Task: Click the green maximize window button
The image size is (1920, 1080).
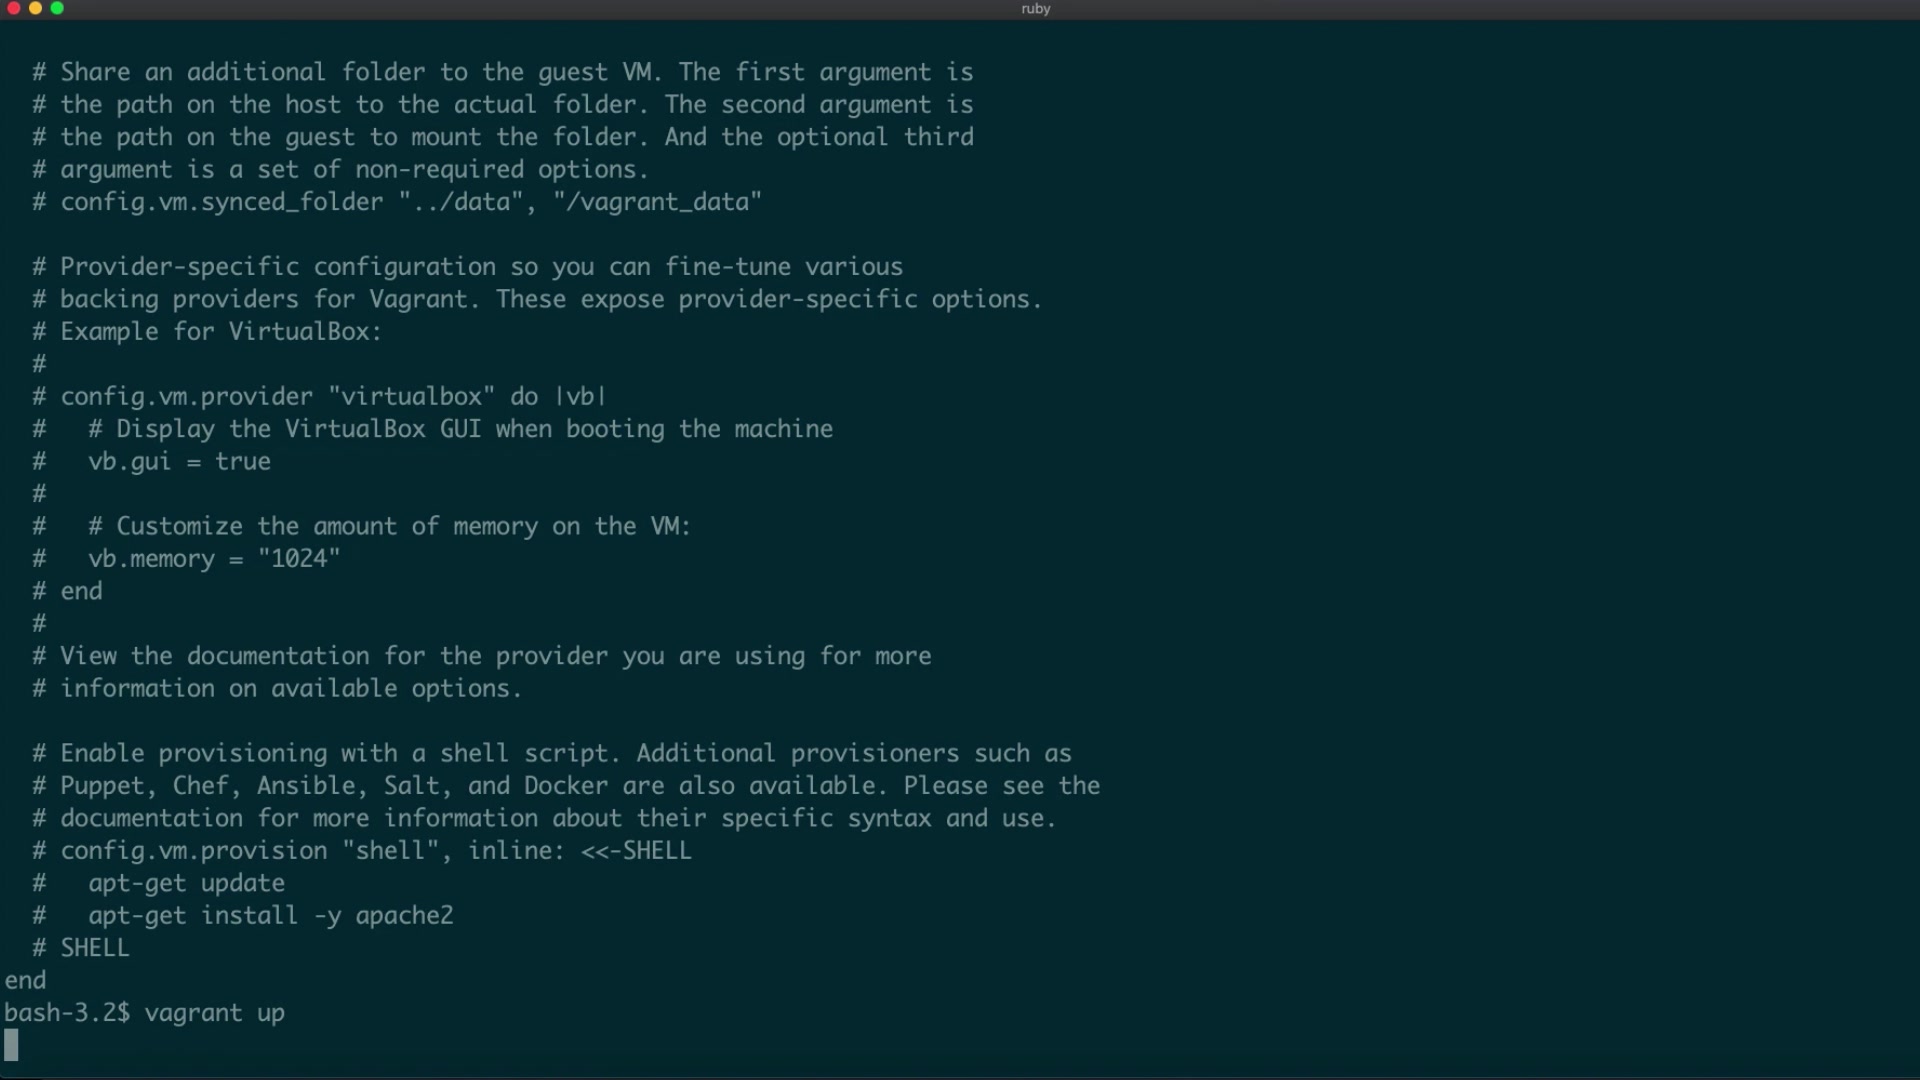Action: (x=57, y=8)
